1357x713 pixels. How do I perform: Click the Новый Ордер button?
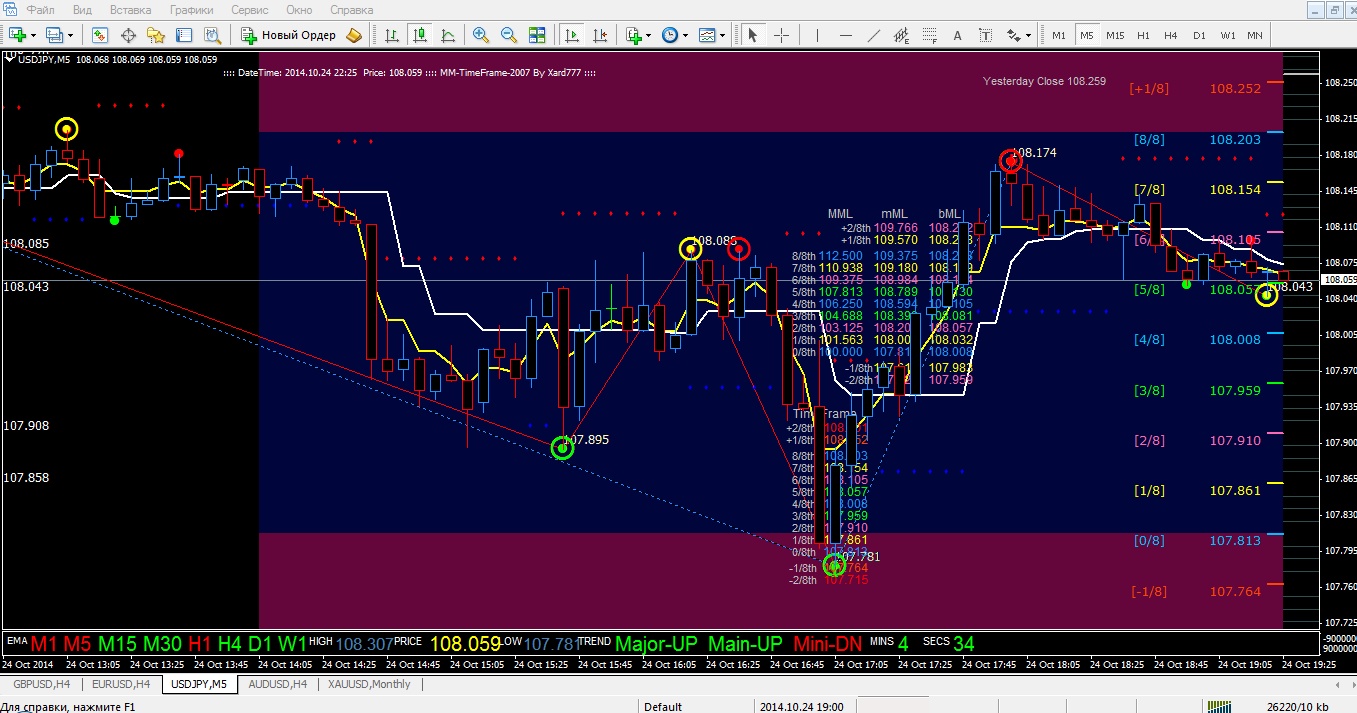click(288, 35)
